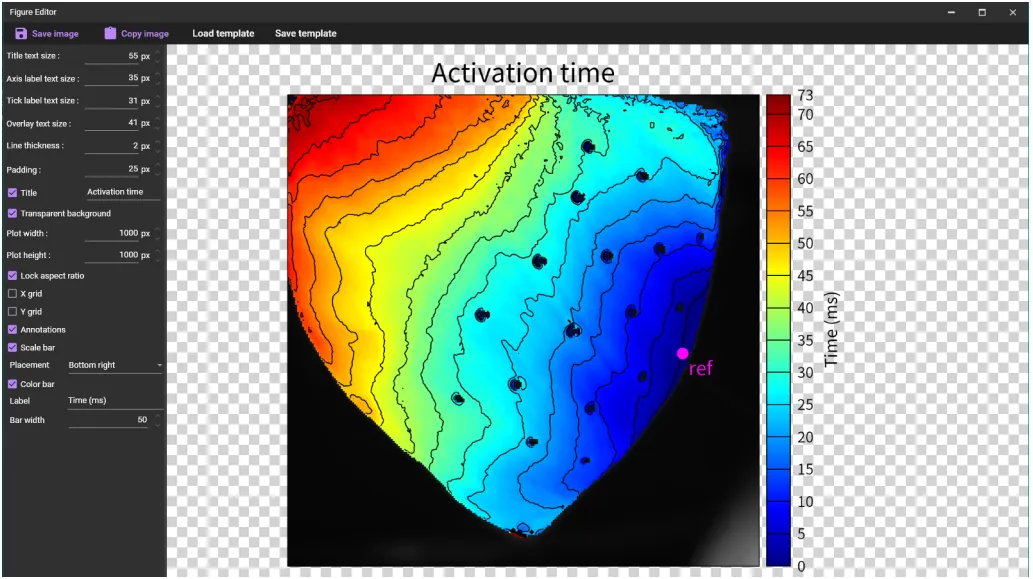Expand the scale bar Placement dropdown
This screenshot has height=579, width=1033.
pyautogui.click(x=113, y=366)
